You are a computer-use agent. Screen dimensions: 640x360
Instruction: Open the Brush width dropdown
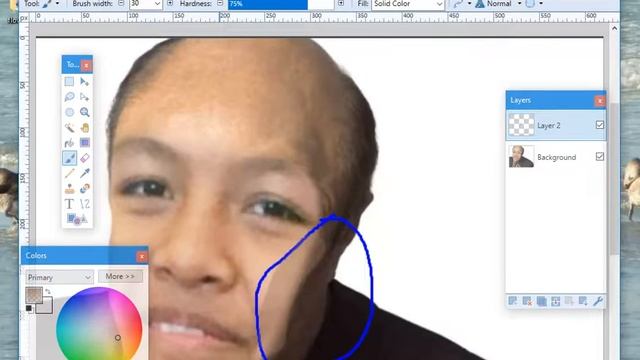(157, 4)
